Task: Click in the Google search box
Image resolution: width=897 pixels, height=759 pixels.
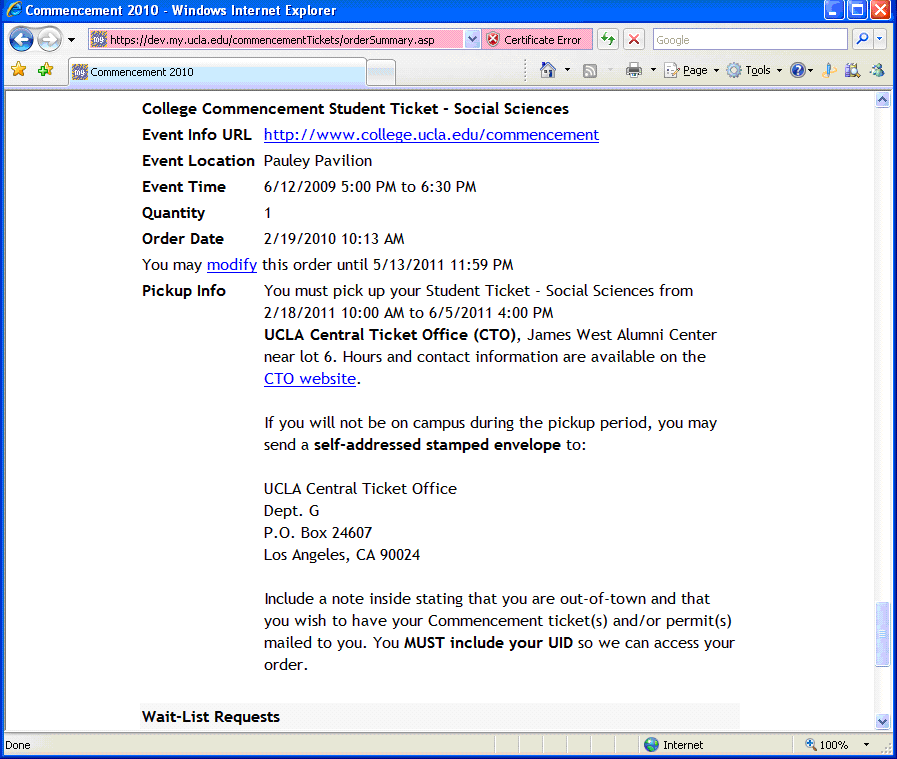Action: tap(749, 40)
